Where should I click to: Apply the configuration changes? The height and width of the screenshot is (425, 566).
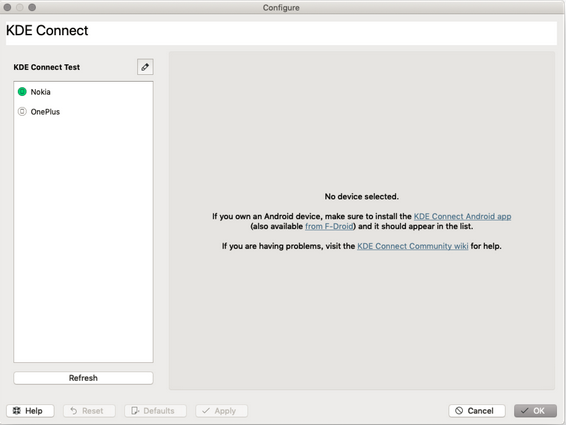pos(221,411)
